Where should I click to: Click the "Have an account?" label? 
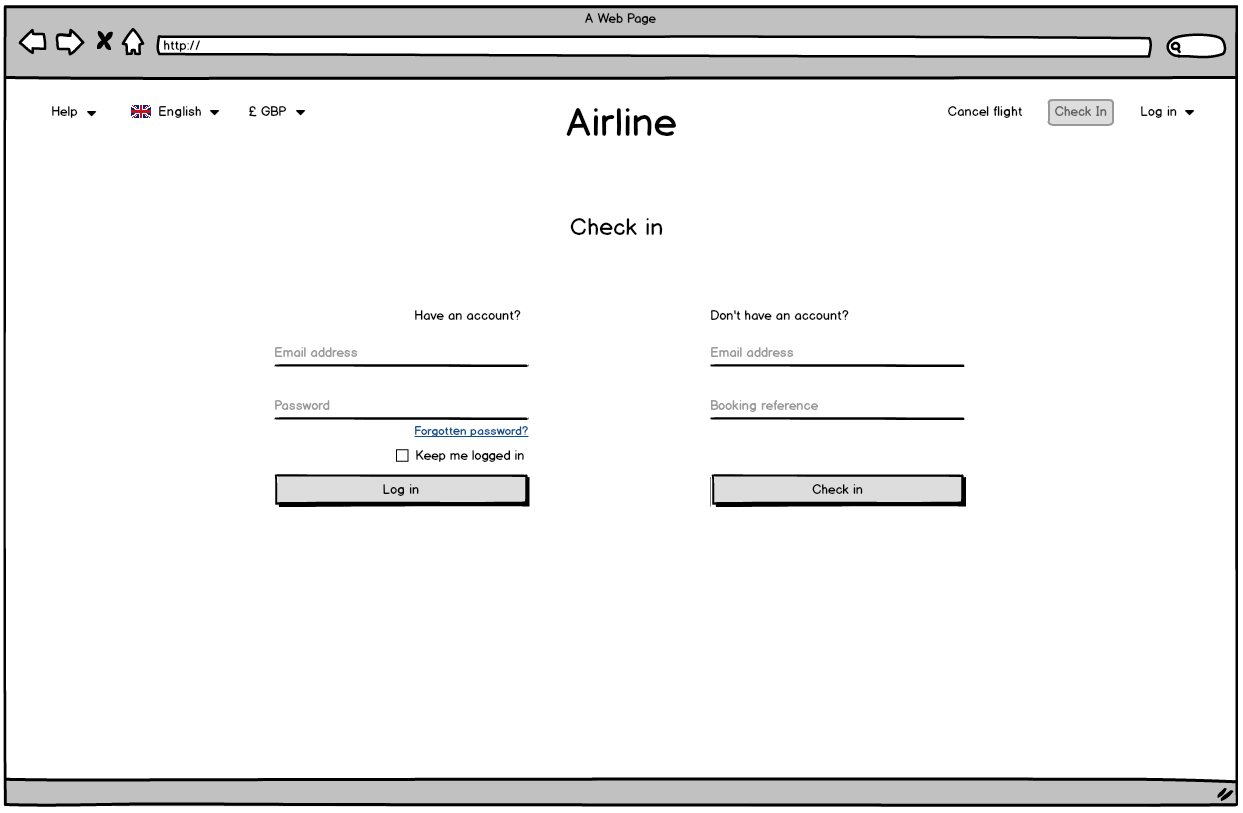[x=467, y=316]
